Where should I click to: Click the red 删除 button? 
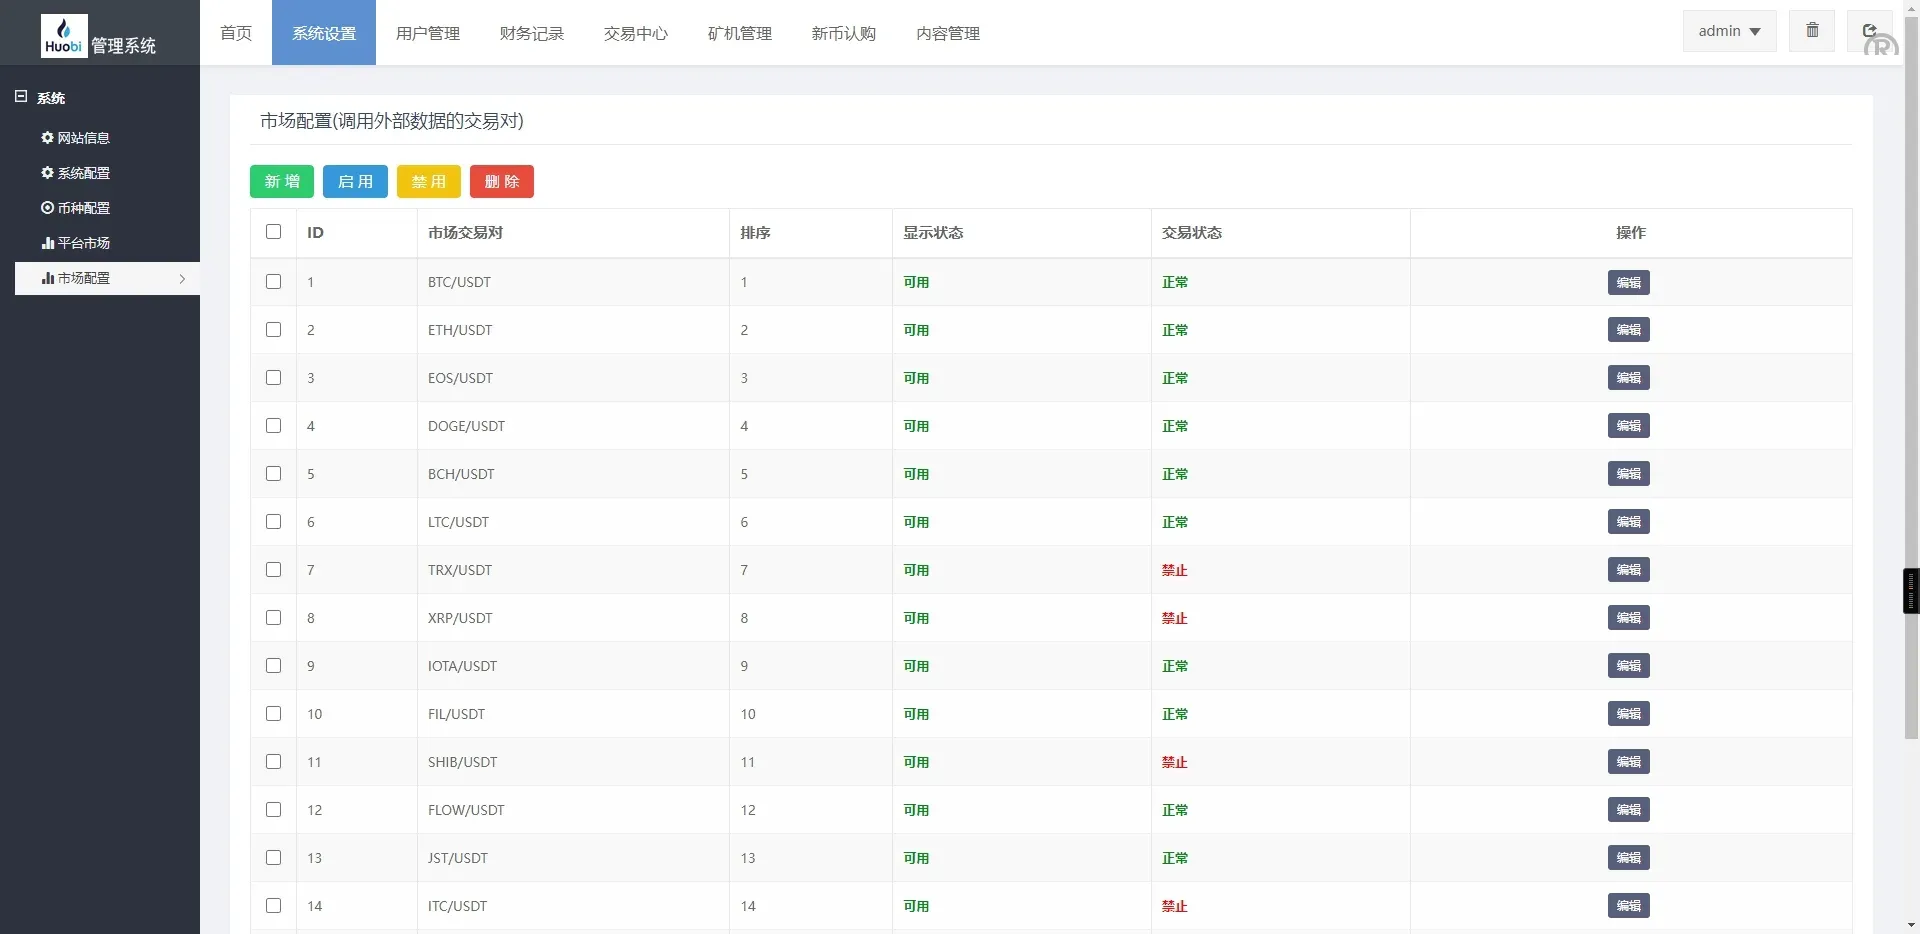[x=501, y=181]
